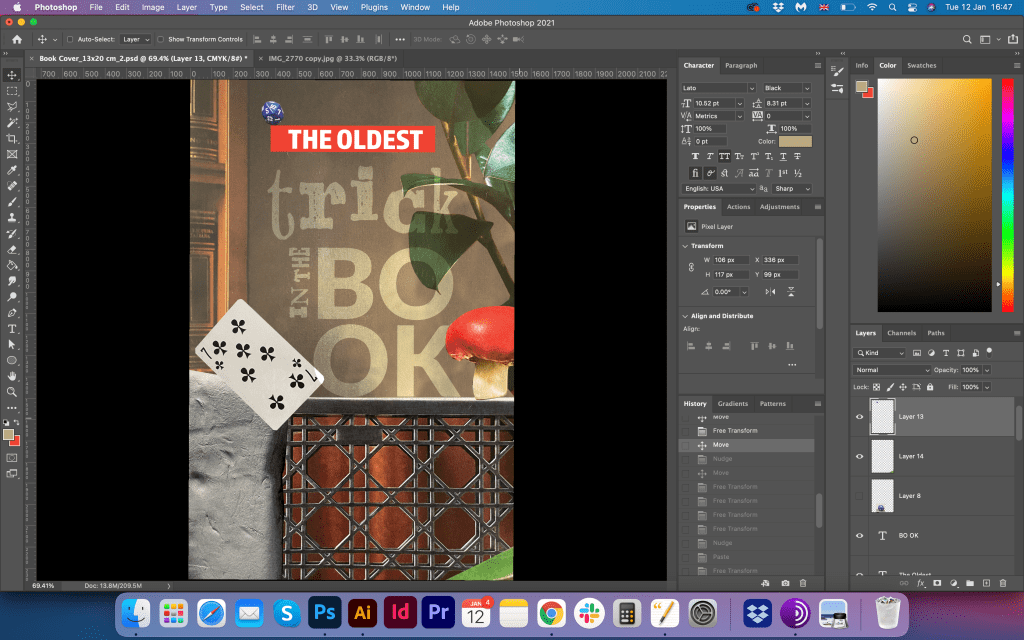Open Illustrator from the Dock

click(x=367, y=612)
